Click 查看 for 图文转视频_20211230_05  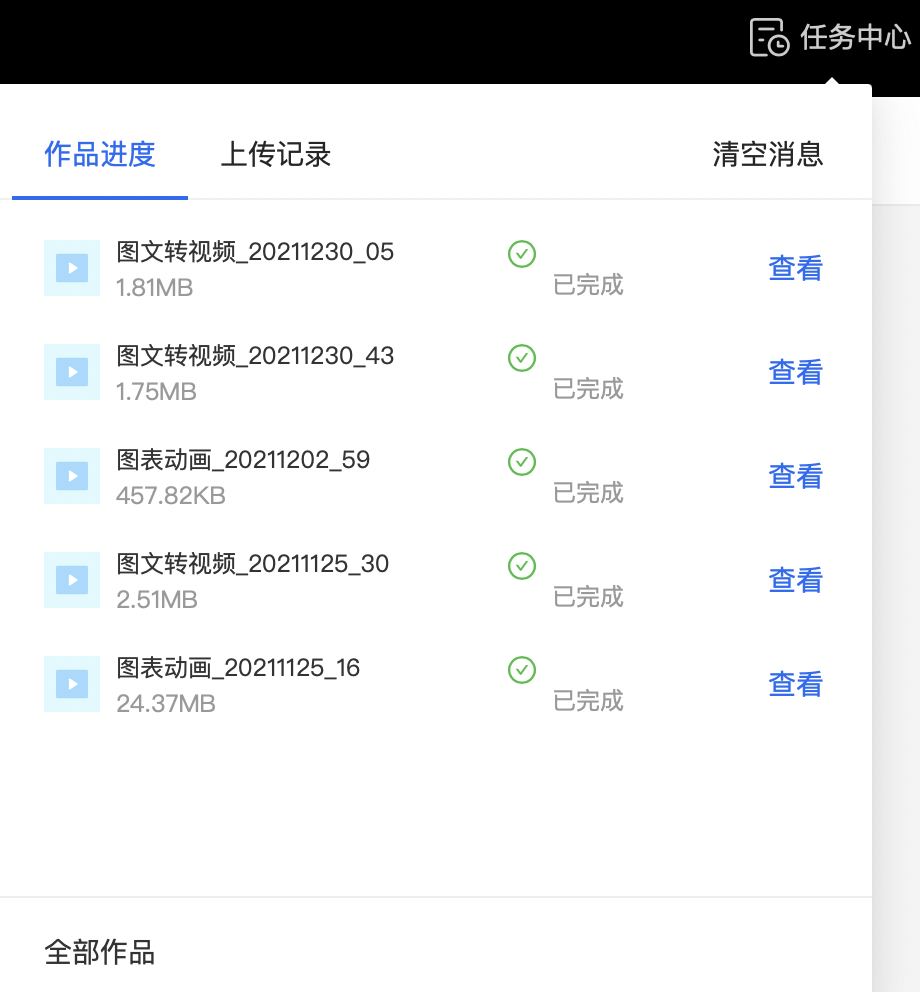[795, 268]
